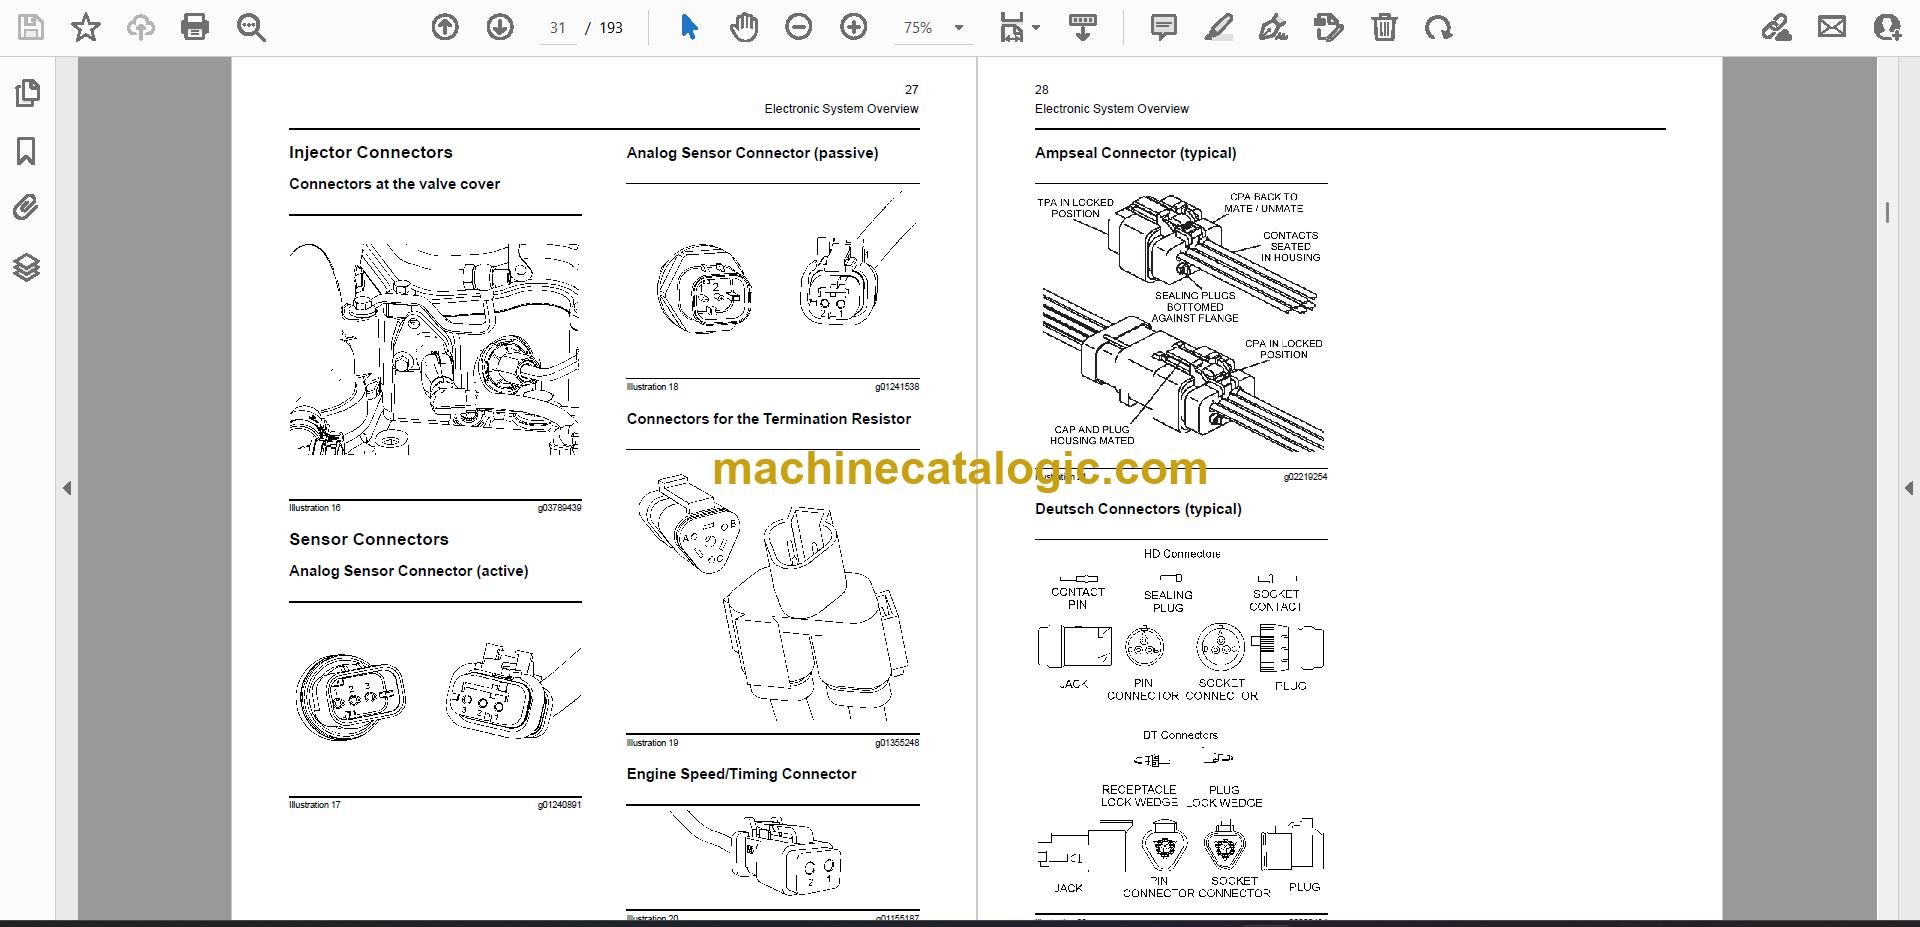Rotate the page view
Viewport: 1920px width, 927px height.
1439,27
